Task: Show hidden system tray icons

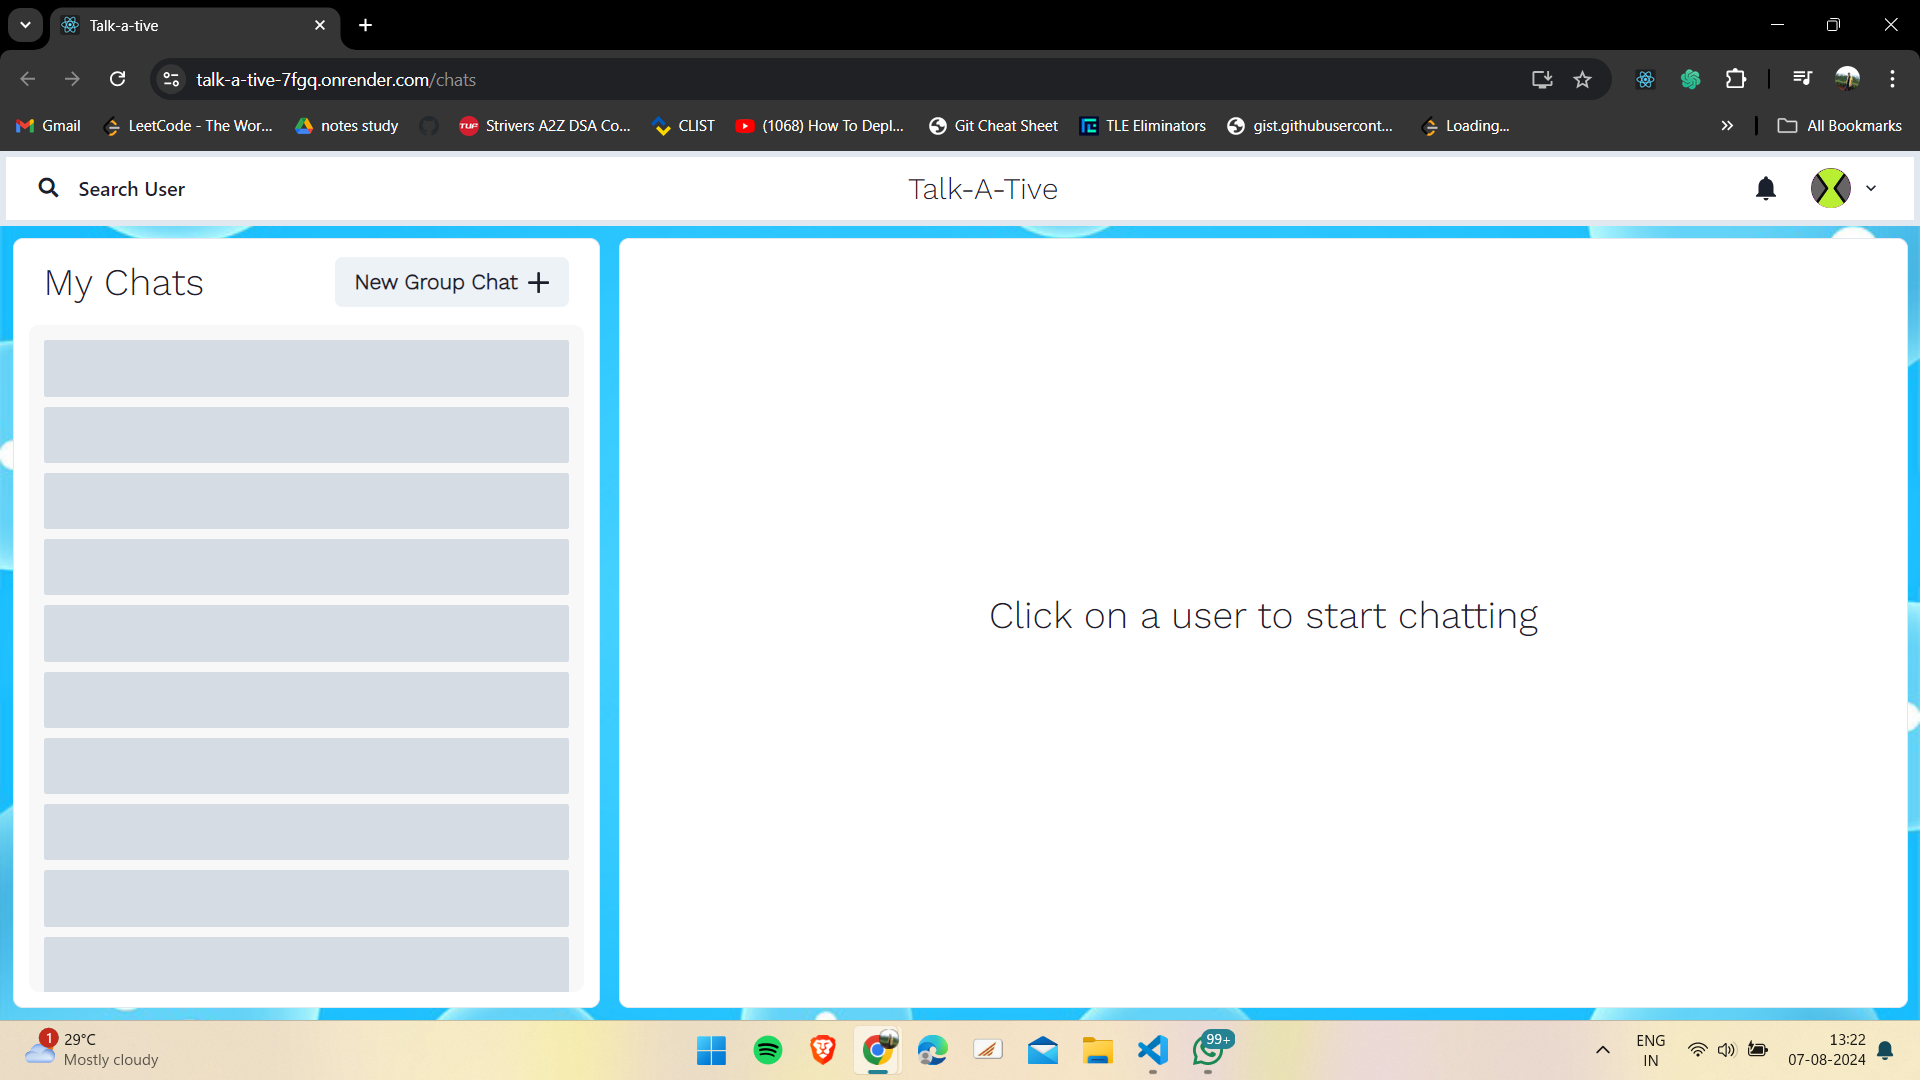Action: tap(1602, 1050)
